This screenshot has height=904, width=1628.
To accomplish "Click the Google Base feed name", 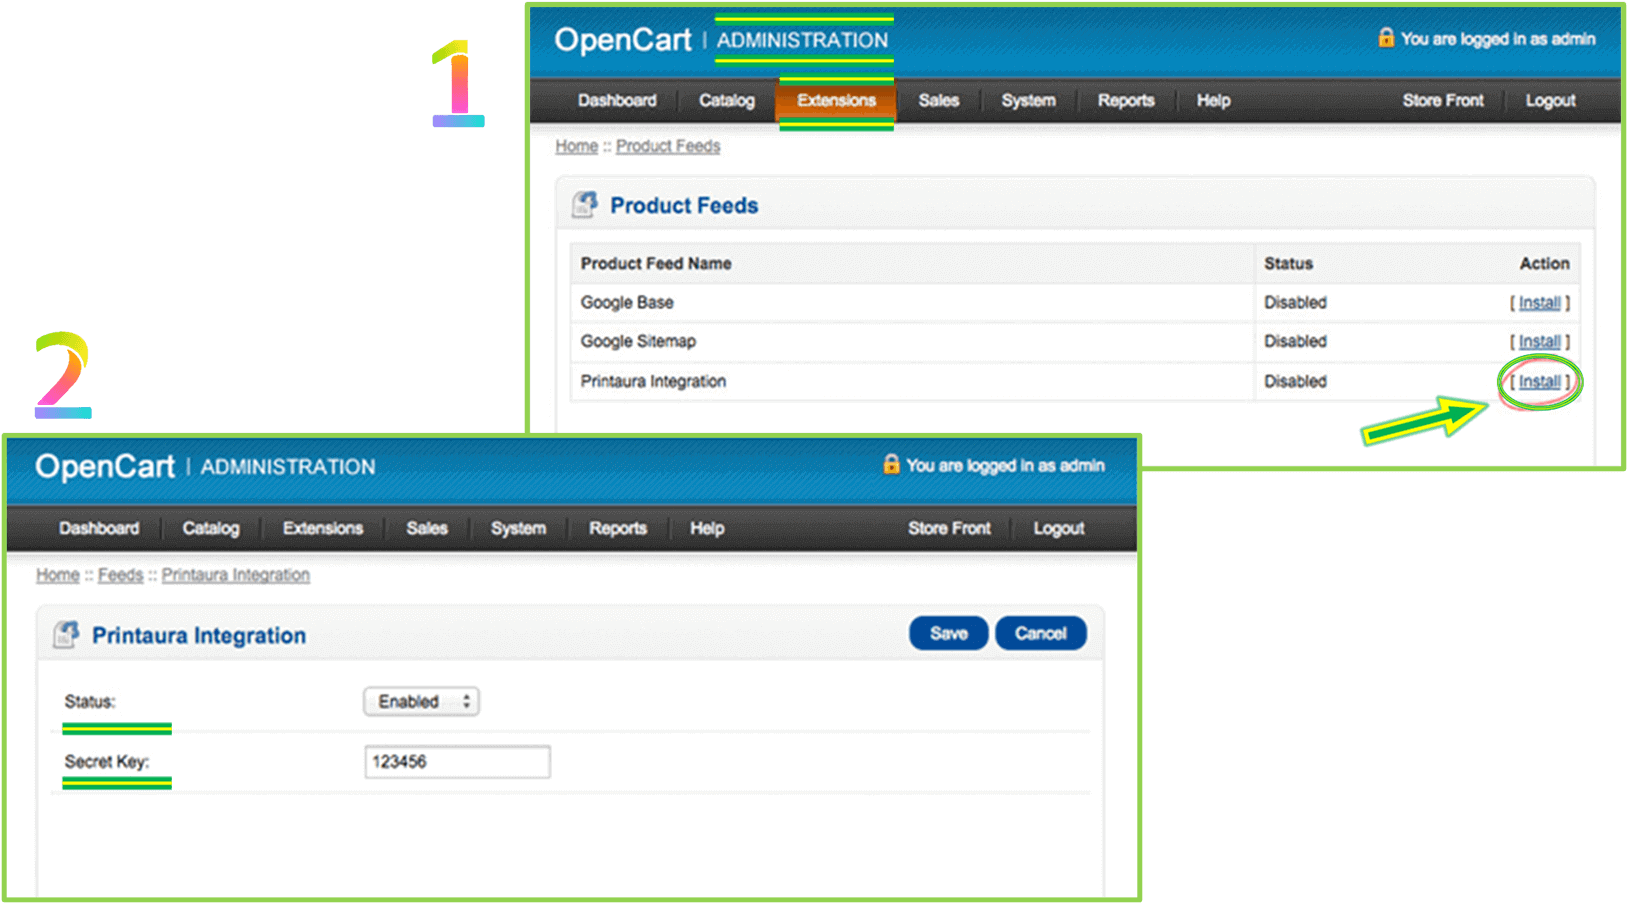I will click(x=627, y=302).
